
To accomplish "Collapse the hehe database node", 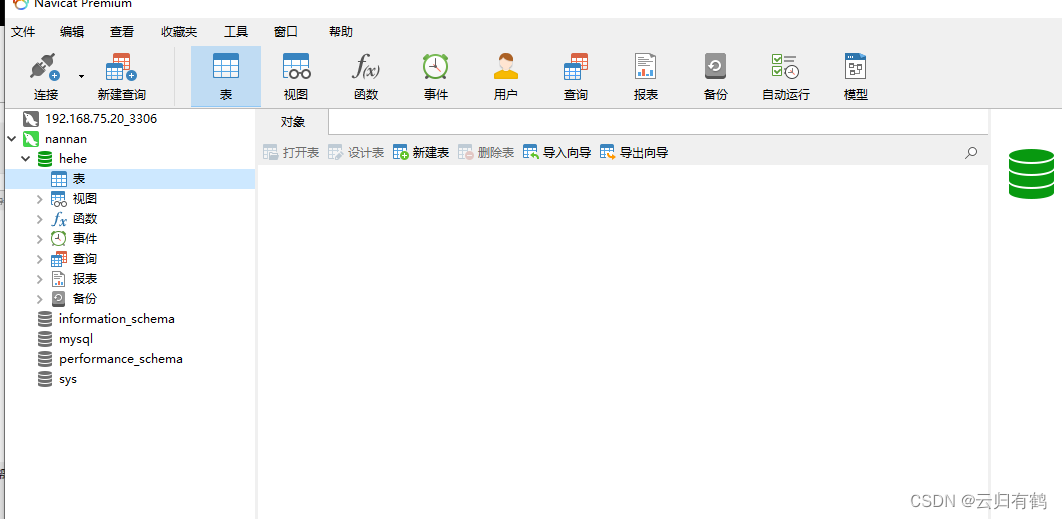I will click(x=26, y=159).
